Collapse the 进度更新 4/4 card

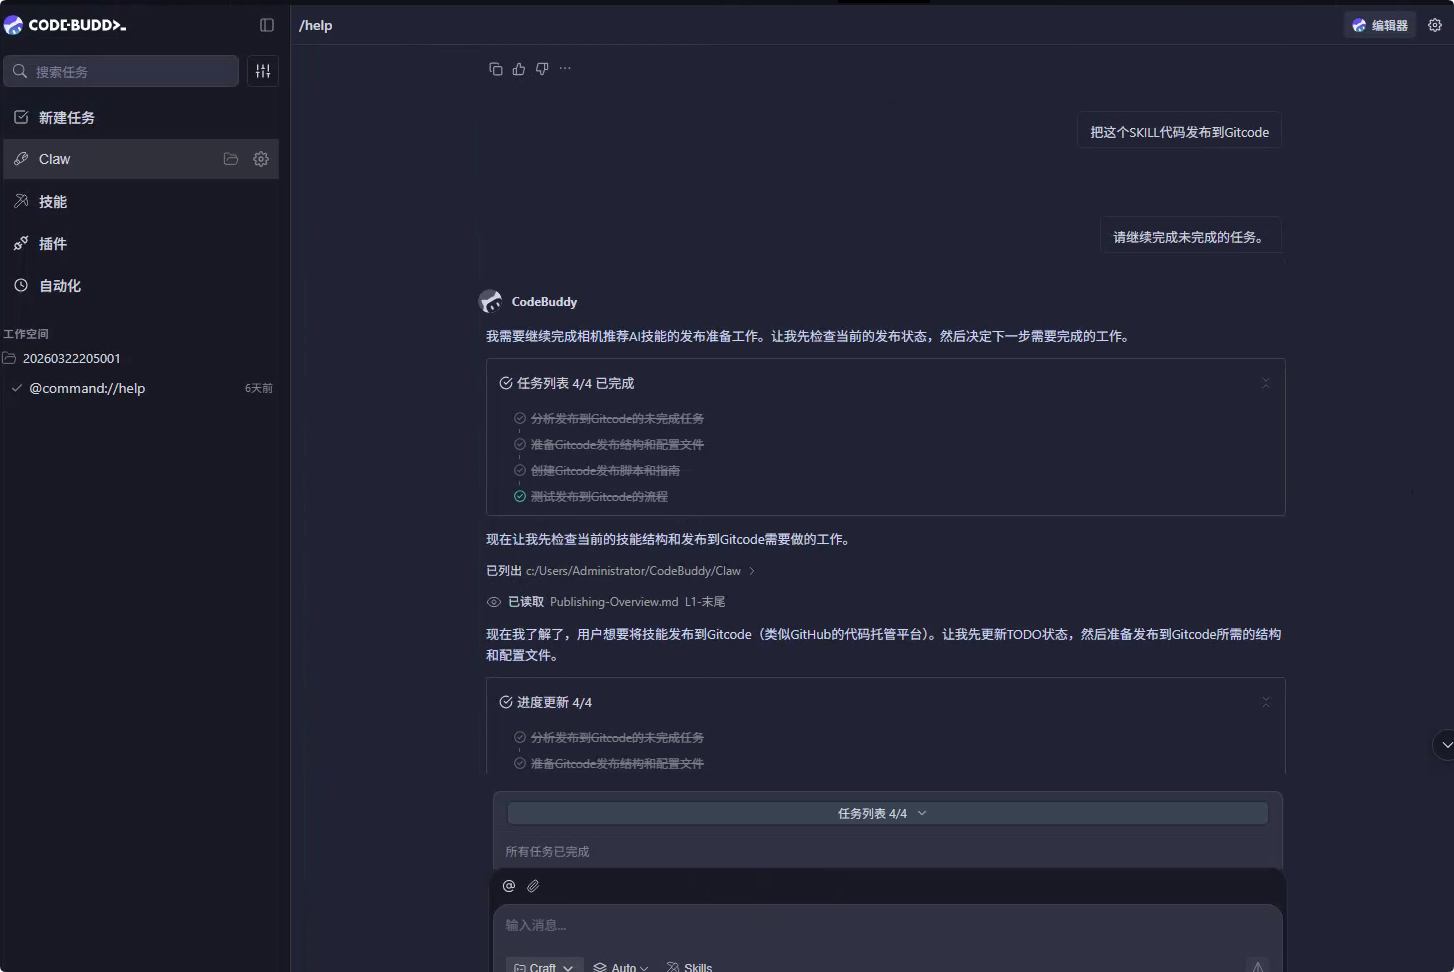coord(1265,702)
